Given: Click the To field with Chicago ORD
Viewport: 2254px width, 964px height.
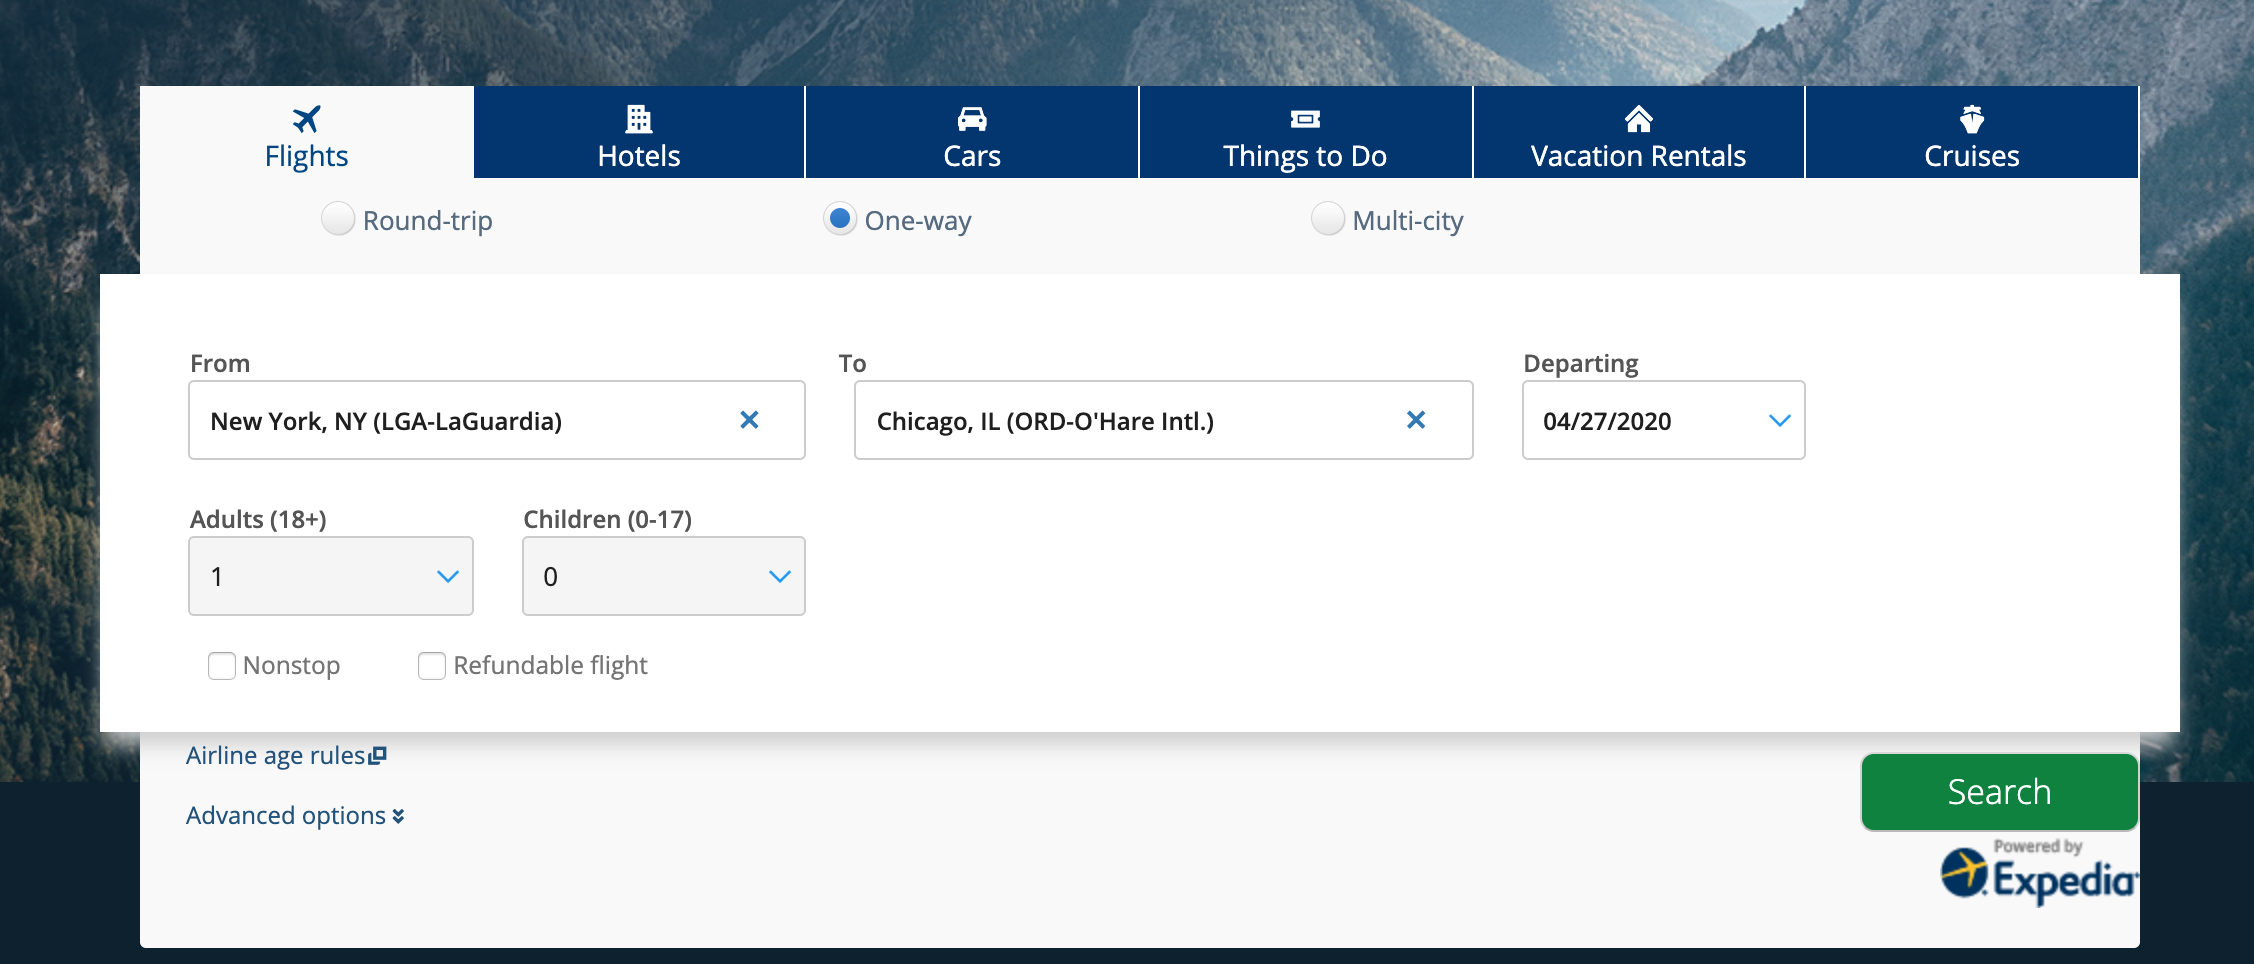Looking at the screenshot, I should [x=1163, y=420].
